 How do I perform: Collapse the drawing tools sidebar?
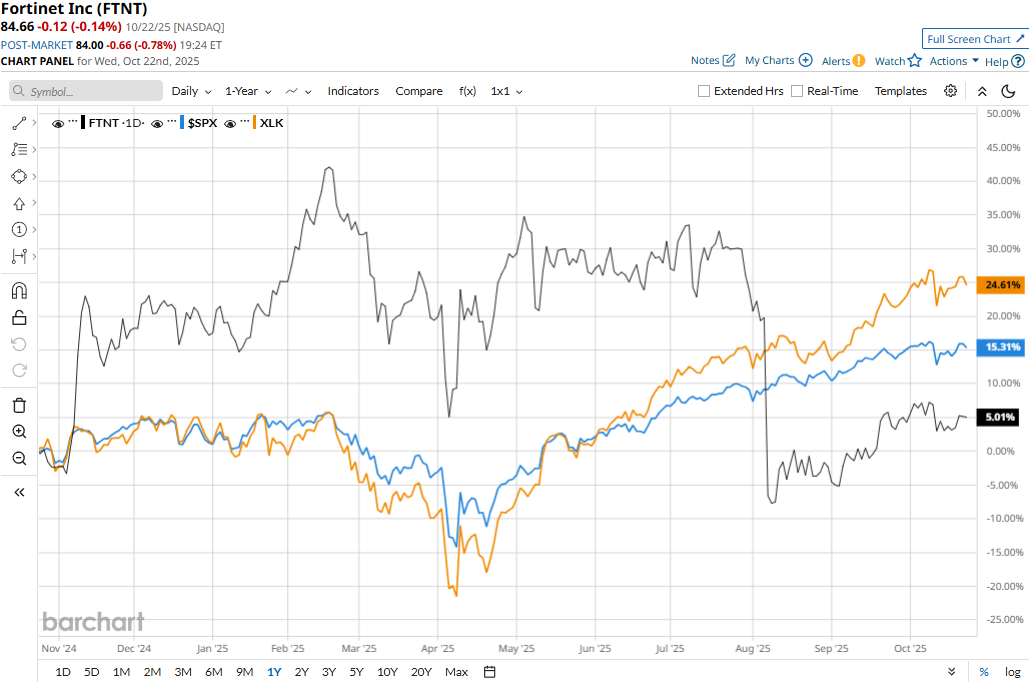click(19, 492)
